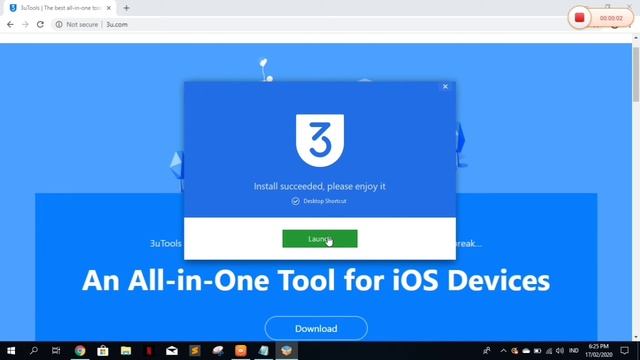Close the 3uTools browser tab
The width and height of the screenshot is (640, 360).
109,8
